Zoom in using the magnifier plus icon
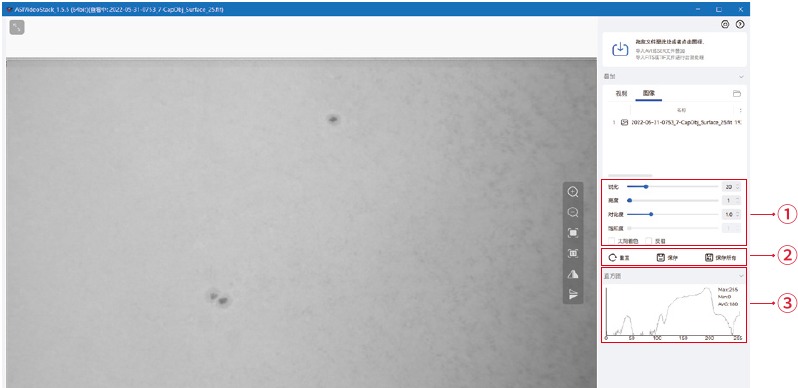Screen dimensions: 798x388 point(573,191)
